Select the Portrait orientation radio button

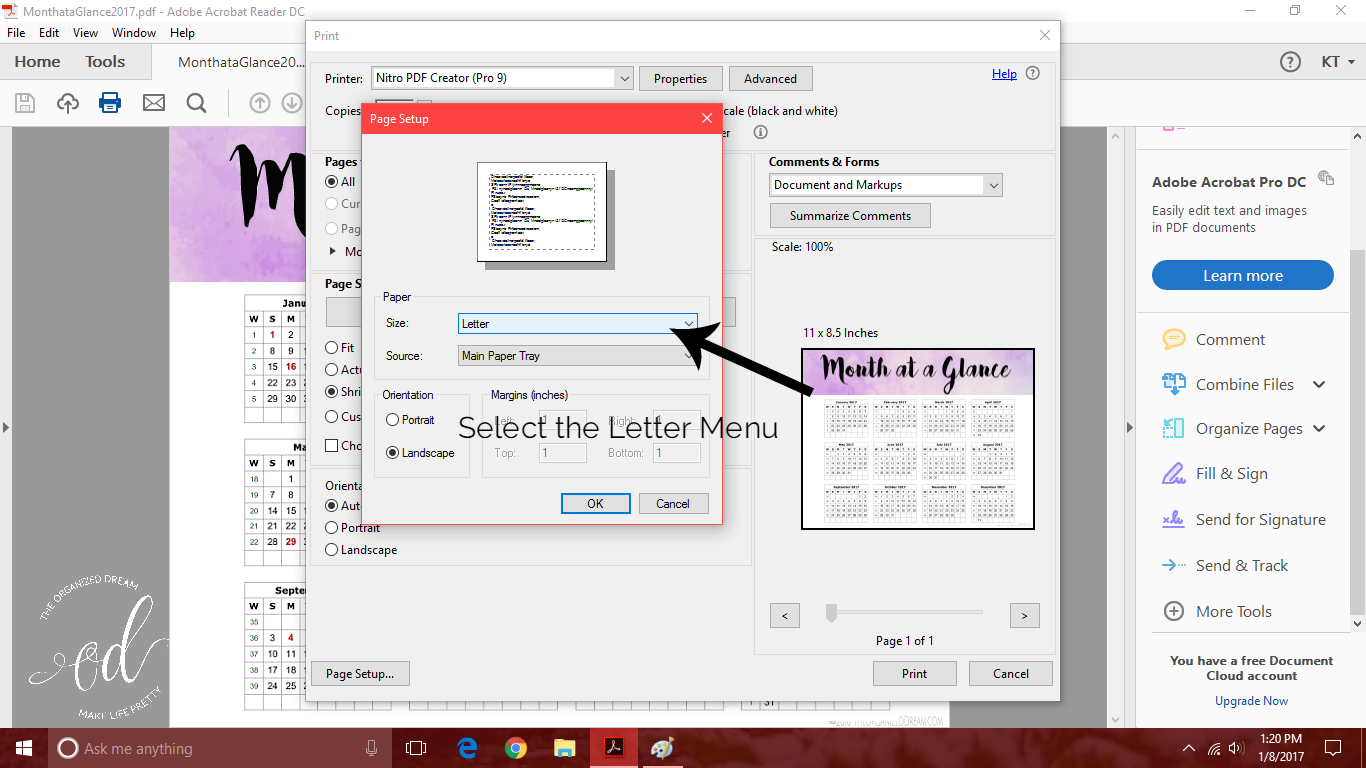(393, 420)
